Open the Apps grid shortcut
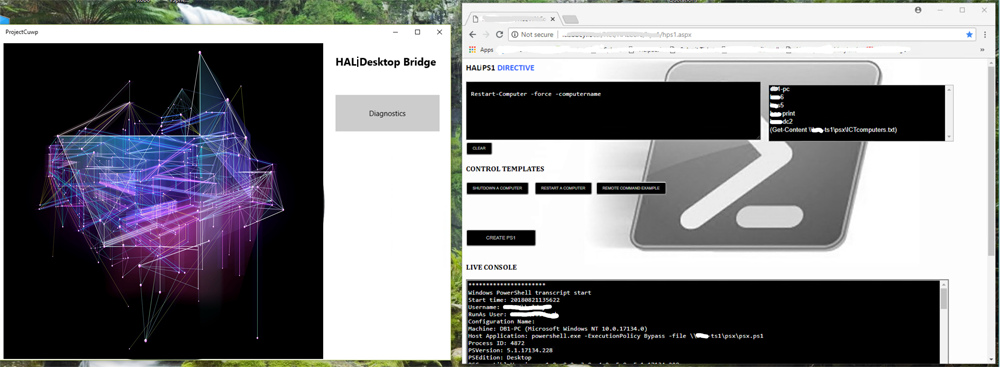The height and width of the screenshot is (367, 1000). [481, 49]
